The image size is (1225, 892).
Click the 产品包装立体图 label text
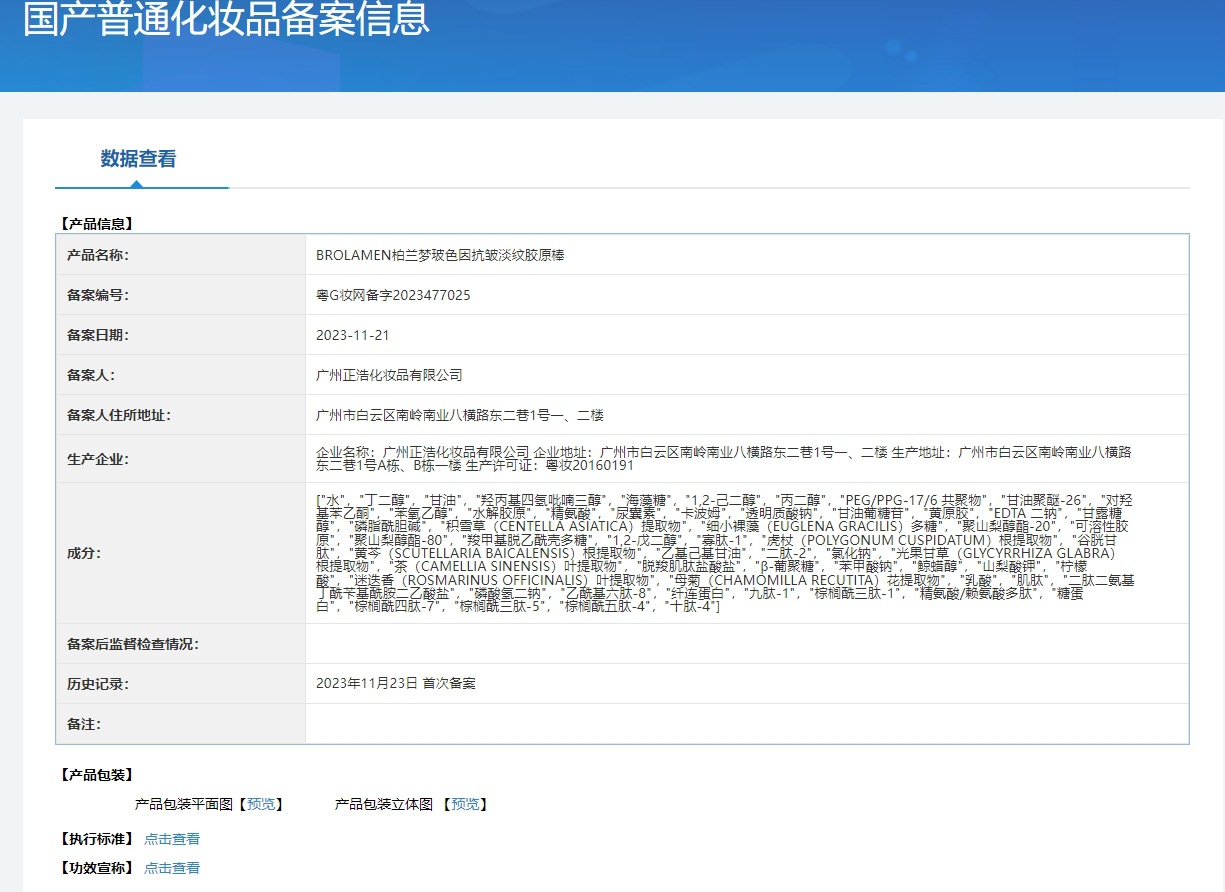pyautogui.click(x=384, y=804)
